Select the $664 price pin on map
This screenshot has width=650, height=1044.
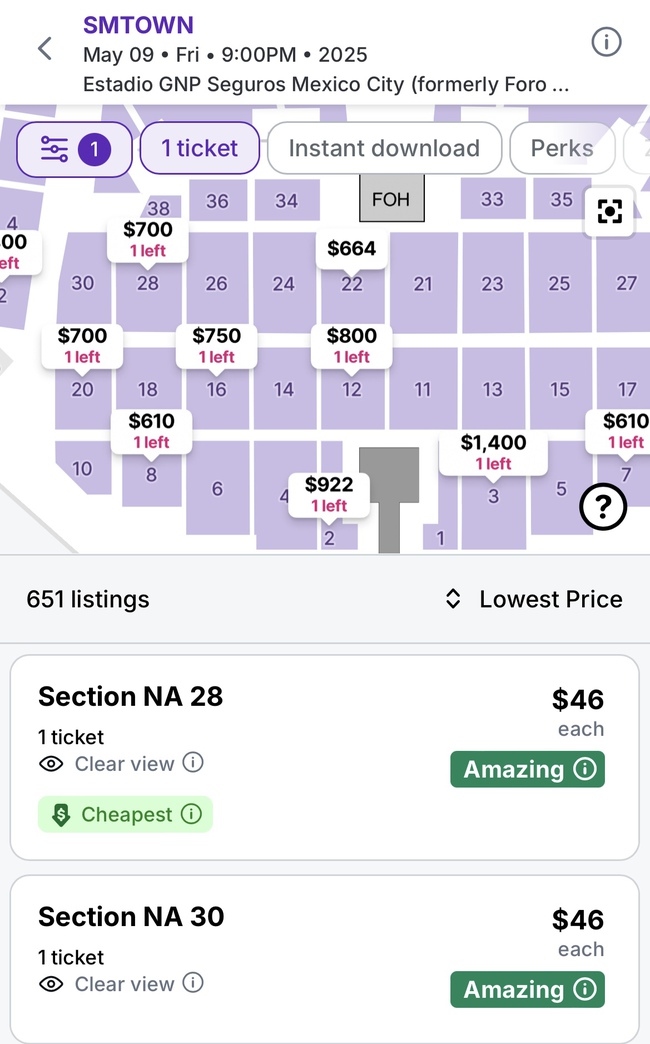352,249
